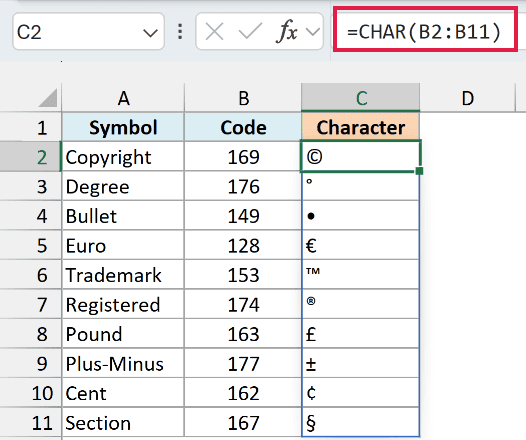526x440 pixels.
Task: Click the Select All corner triangle
Action: click(x=48, y=98)
